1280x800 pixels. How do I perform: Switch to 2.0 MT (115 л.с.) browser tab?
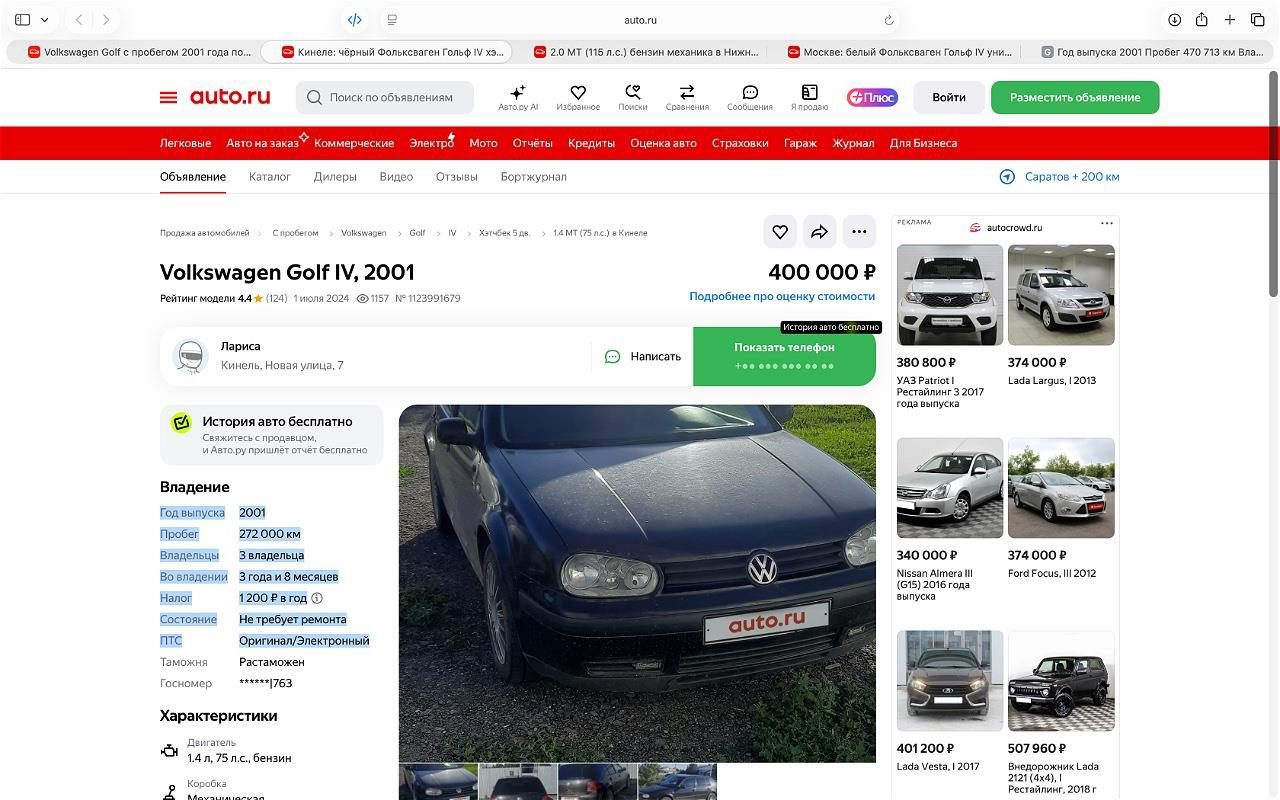click(645, 52)
